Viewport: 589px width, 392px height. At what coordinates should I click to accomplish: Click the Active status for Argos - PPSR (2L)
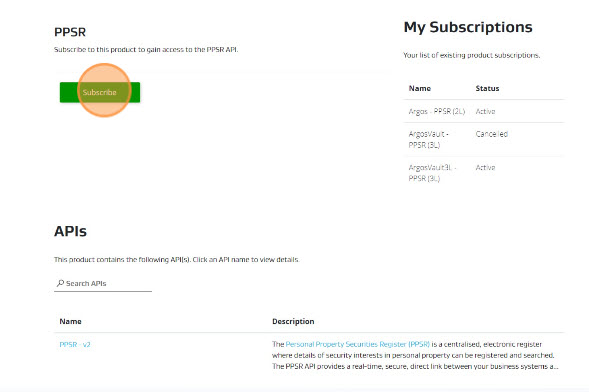coord(485,112)
